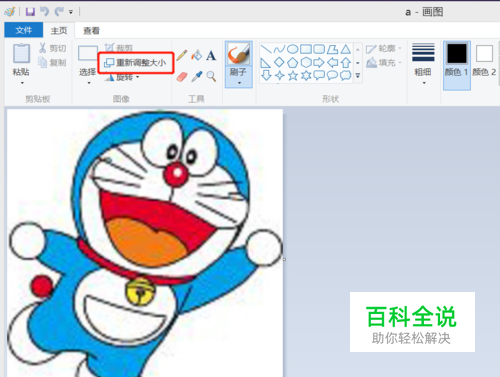Viewport: 500px width, 377px height.
Task: Click the 粘贴 (Paste) clipboard icon
Action: (21, 53)
